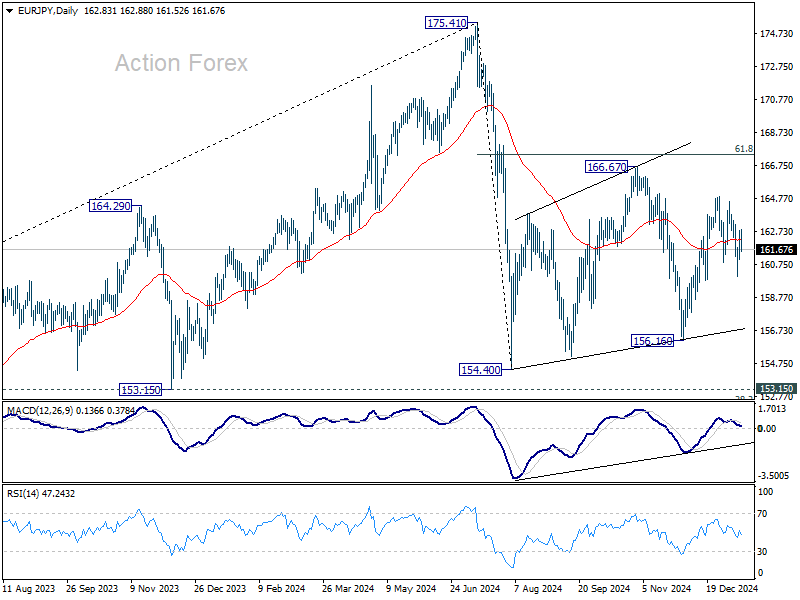Click the 156.160 price label
The image size is (800, 600).
tap(652, 341)
